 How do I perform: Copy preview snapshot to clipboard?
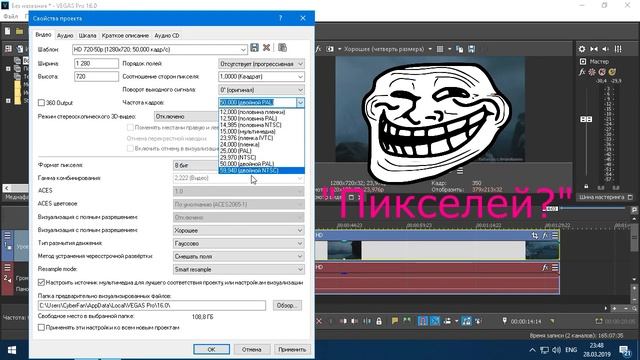click(x=460, y=49)
